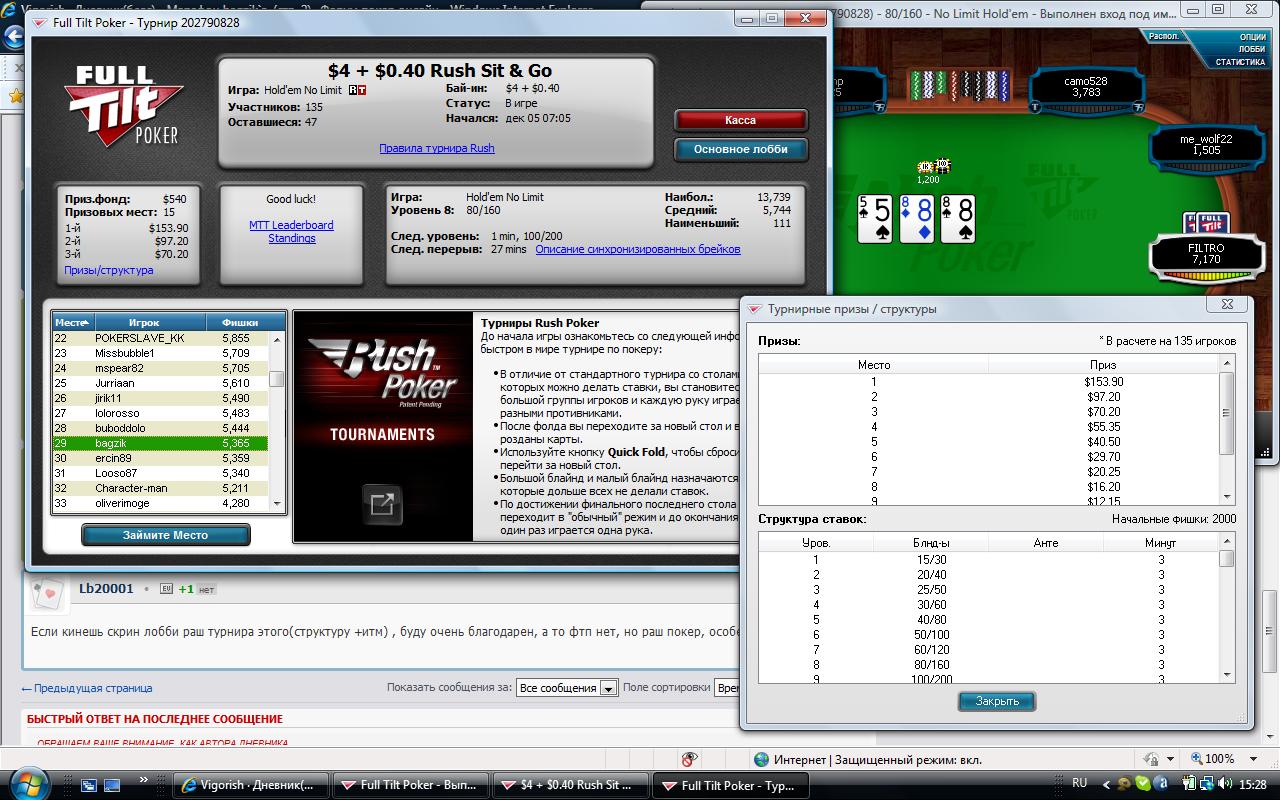Open the Призы/структура link
Viewport: 1280px width, 800px height.
[x=109, y=270]
